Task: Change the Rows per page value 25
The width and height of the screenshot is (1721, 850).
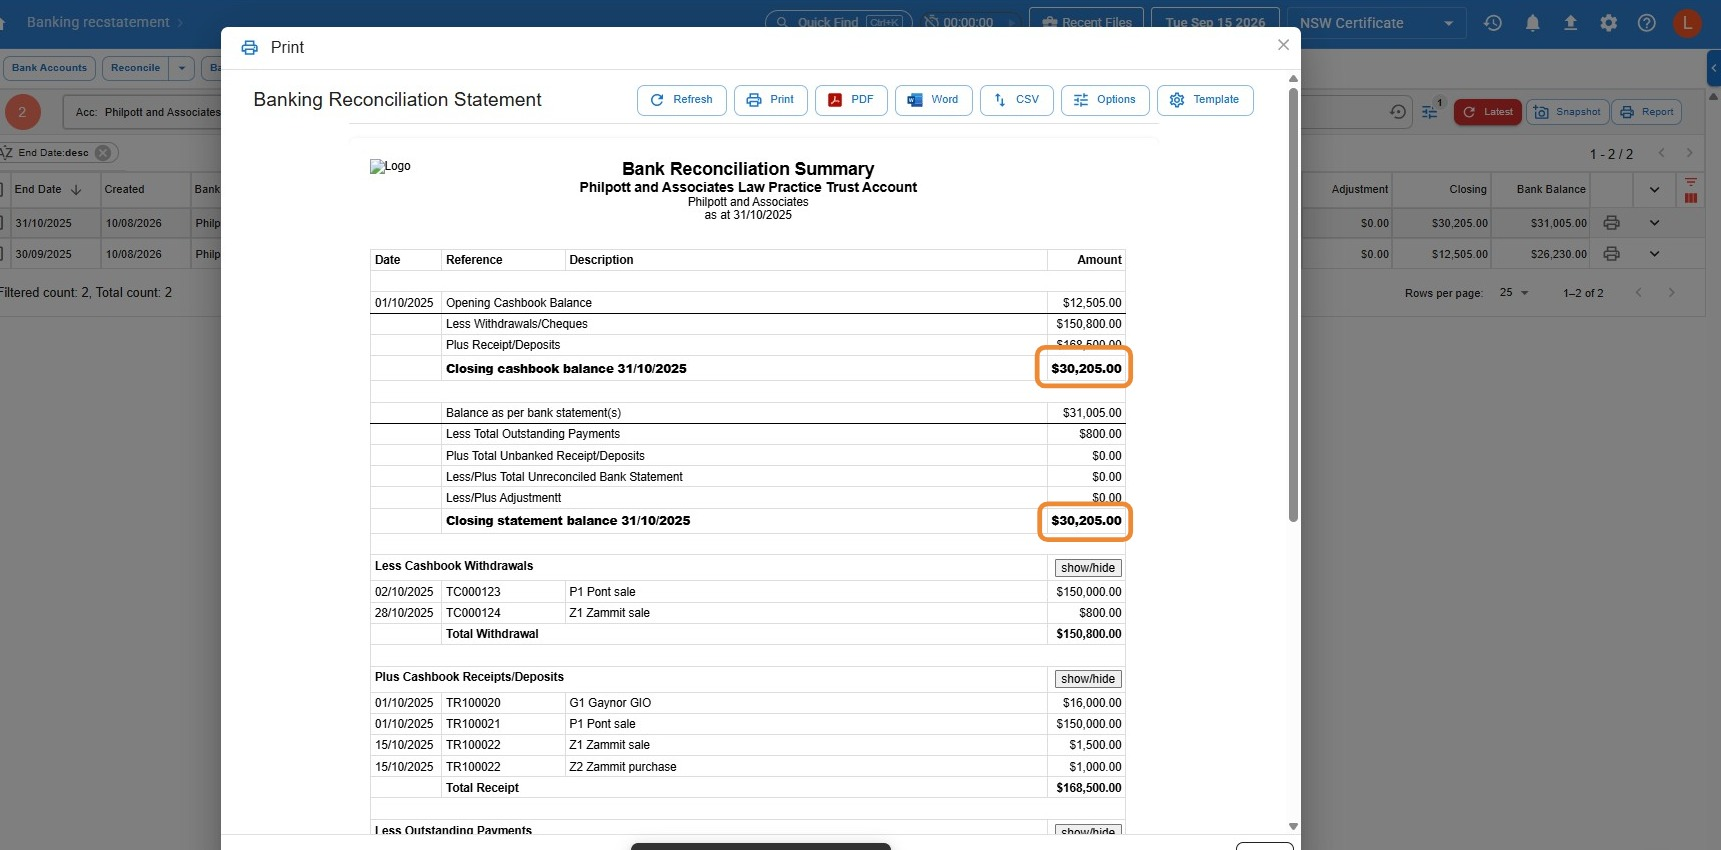Action: (x=1514, y=293)
